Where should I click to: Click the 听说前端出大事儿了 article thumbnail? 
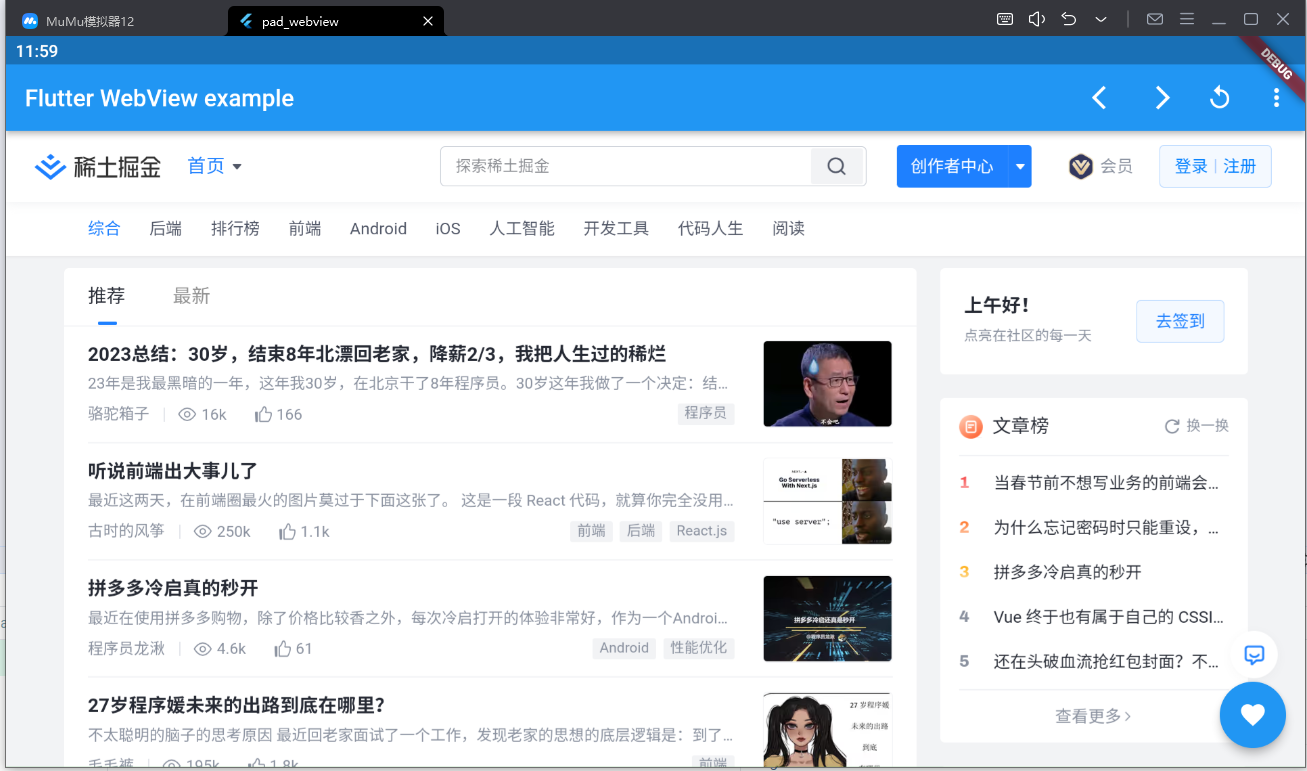coord(827,501)
